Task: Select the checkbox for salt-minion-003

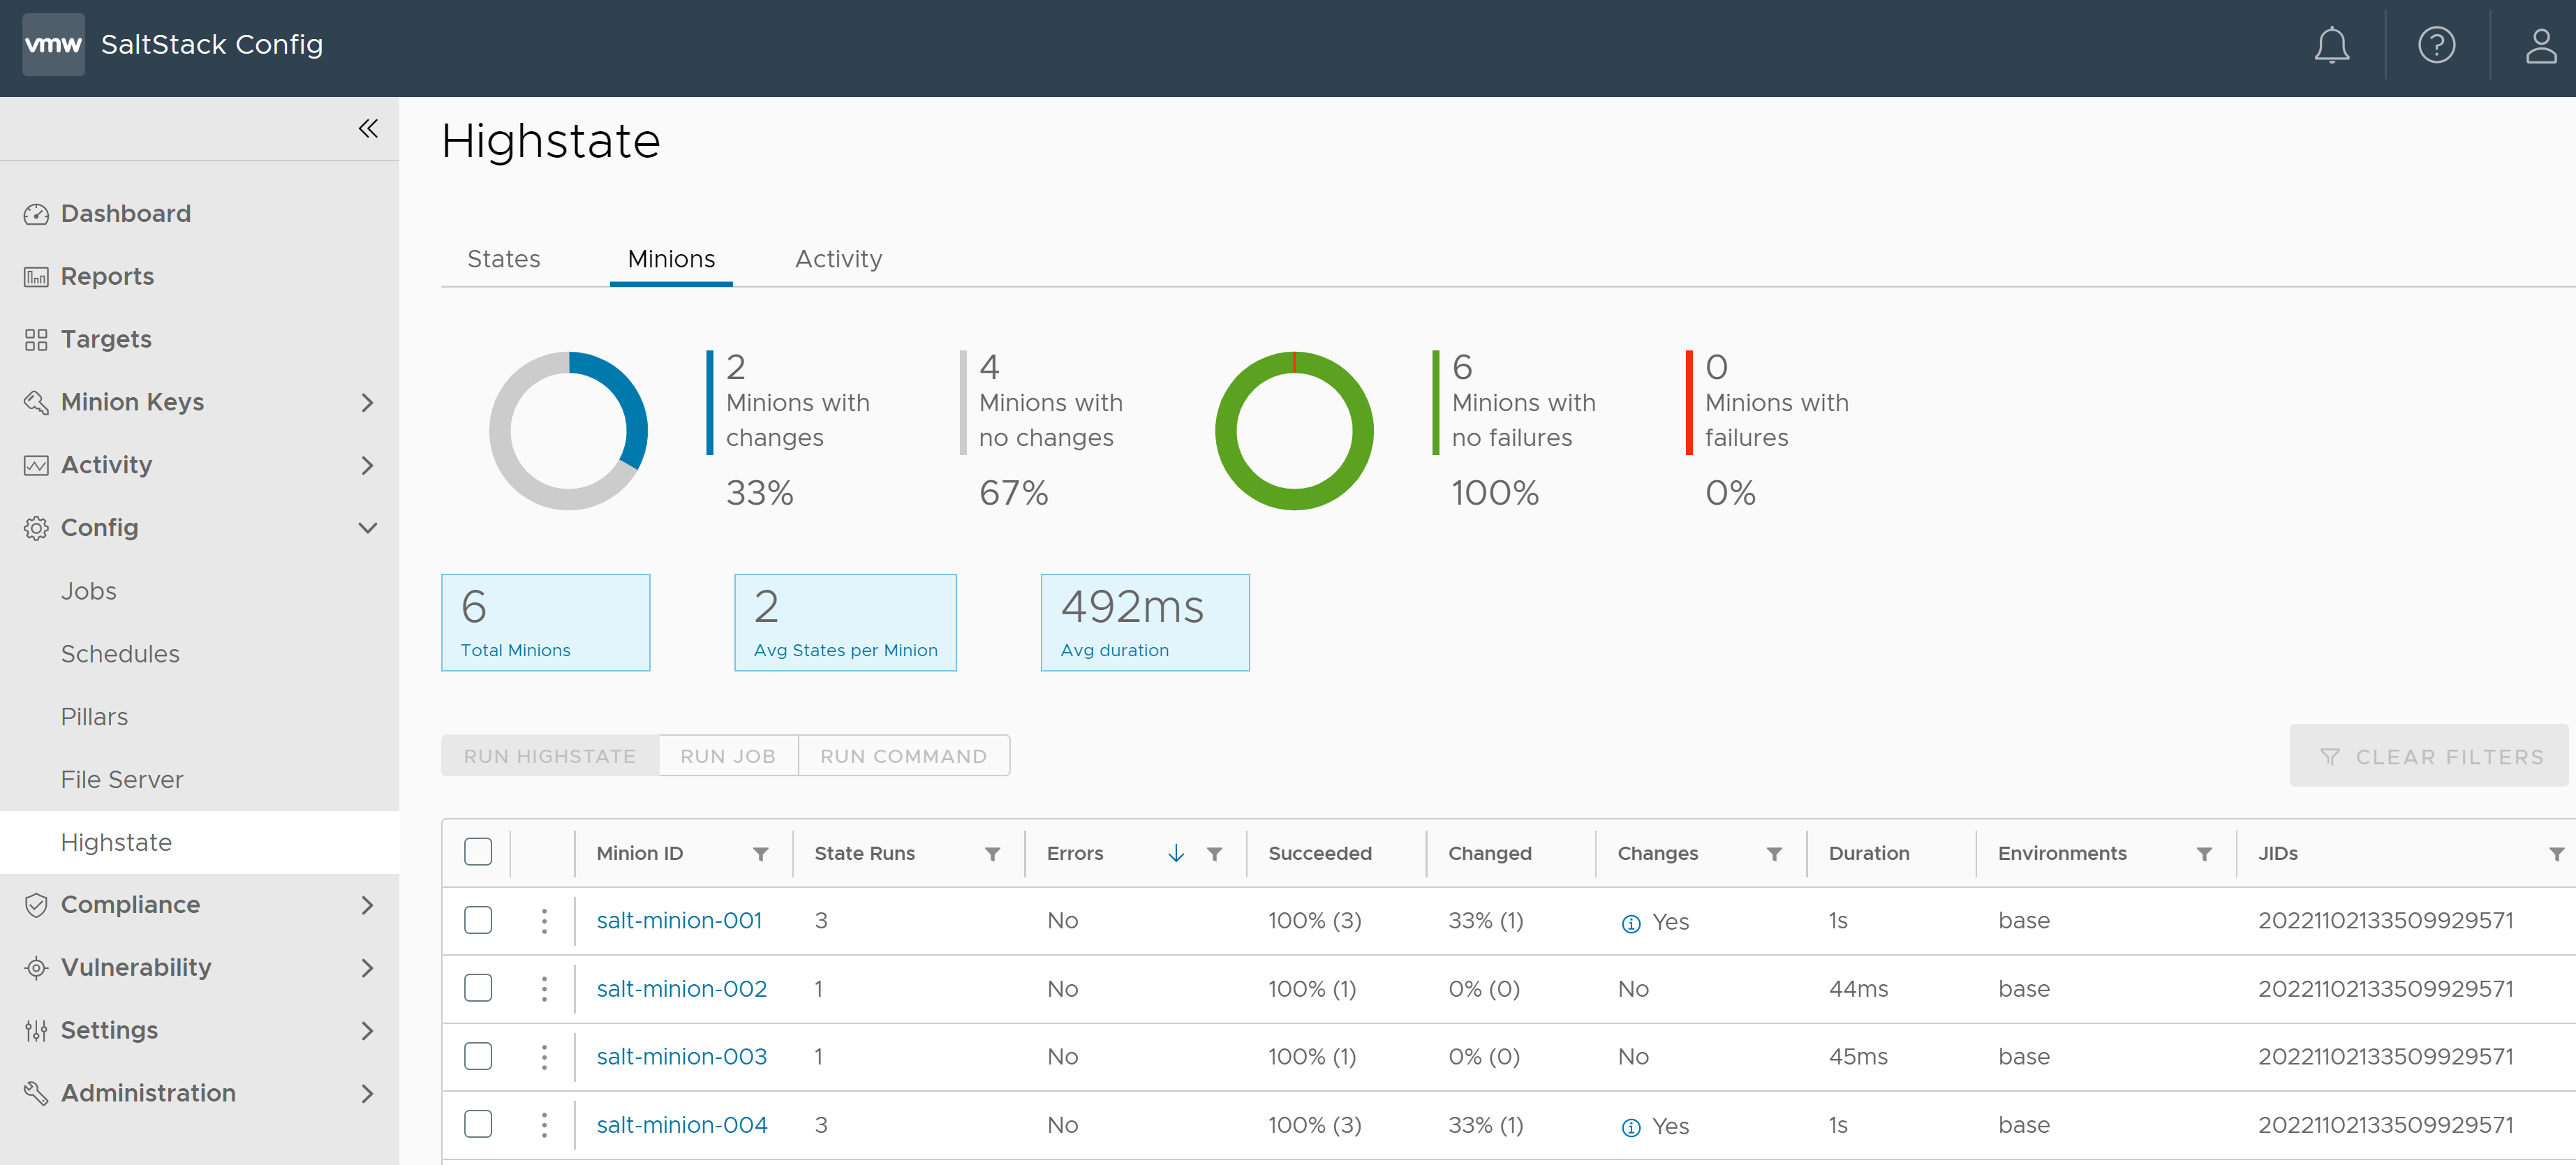Action: click(478, 1057)
